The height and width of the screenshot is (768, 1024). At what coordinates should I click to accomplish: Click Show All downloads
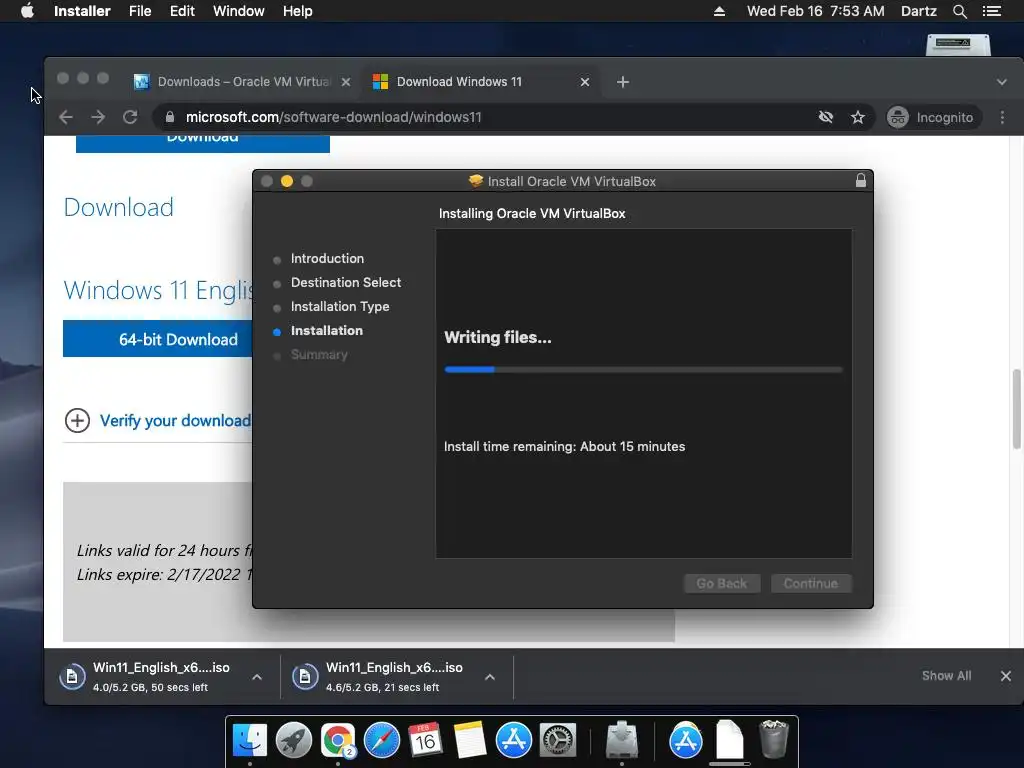click(946, 676)
